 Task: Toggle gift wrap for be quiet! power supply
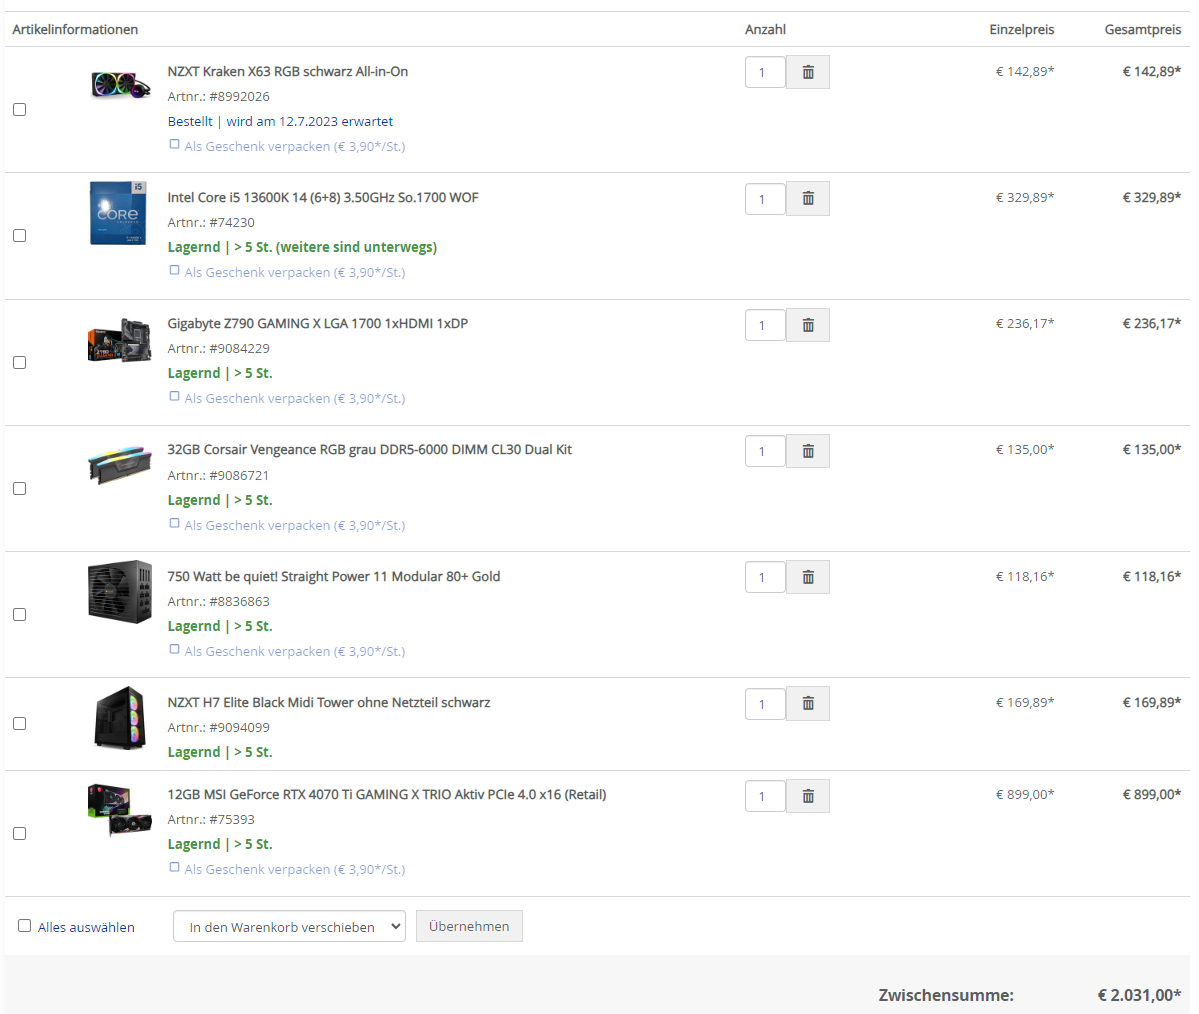[174, 650]
